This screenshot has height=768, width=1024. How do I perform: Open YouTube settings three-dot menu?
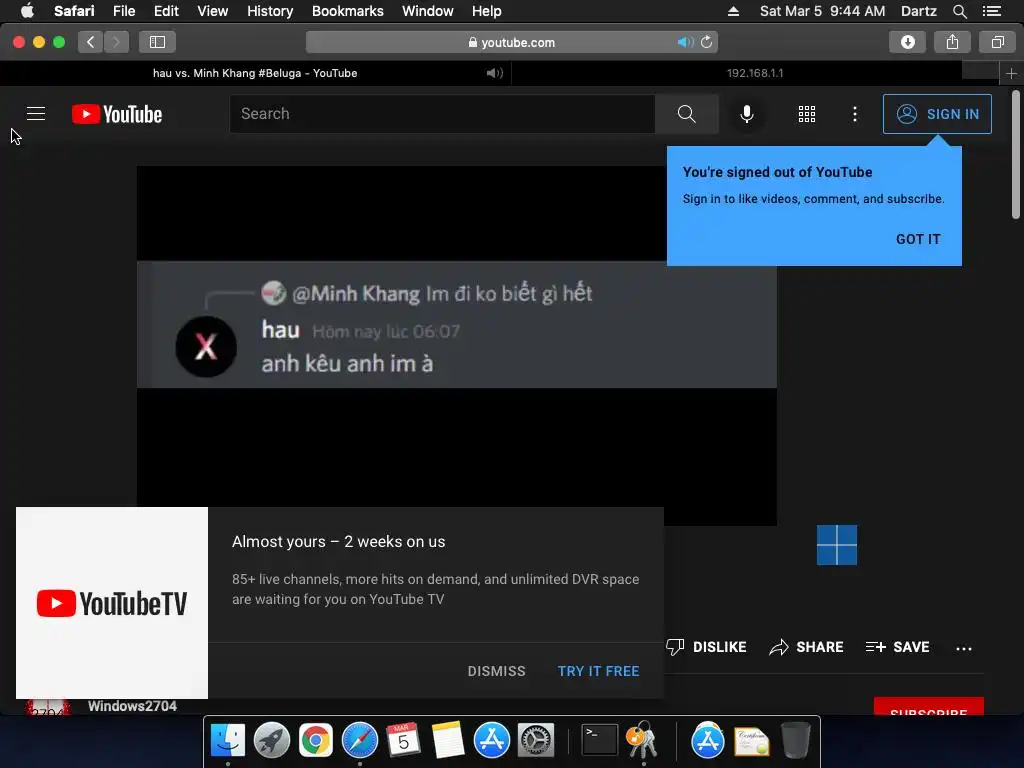pos(855,114)
